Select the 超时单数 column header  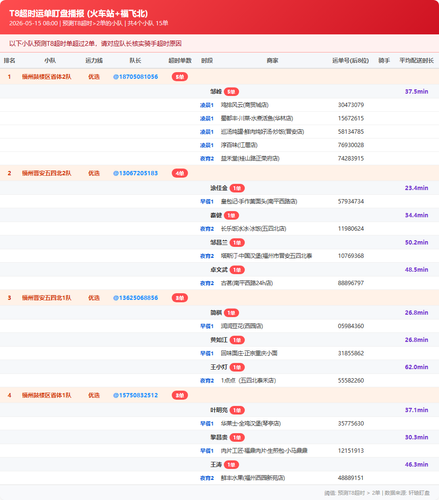[180, 61]
